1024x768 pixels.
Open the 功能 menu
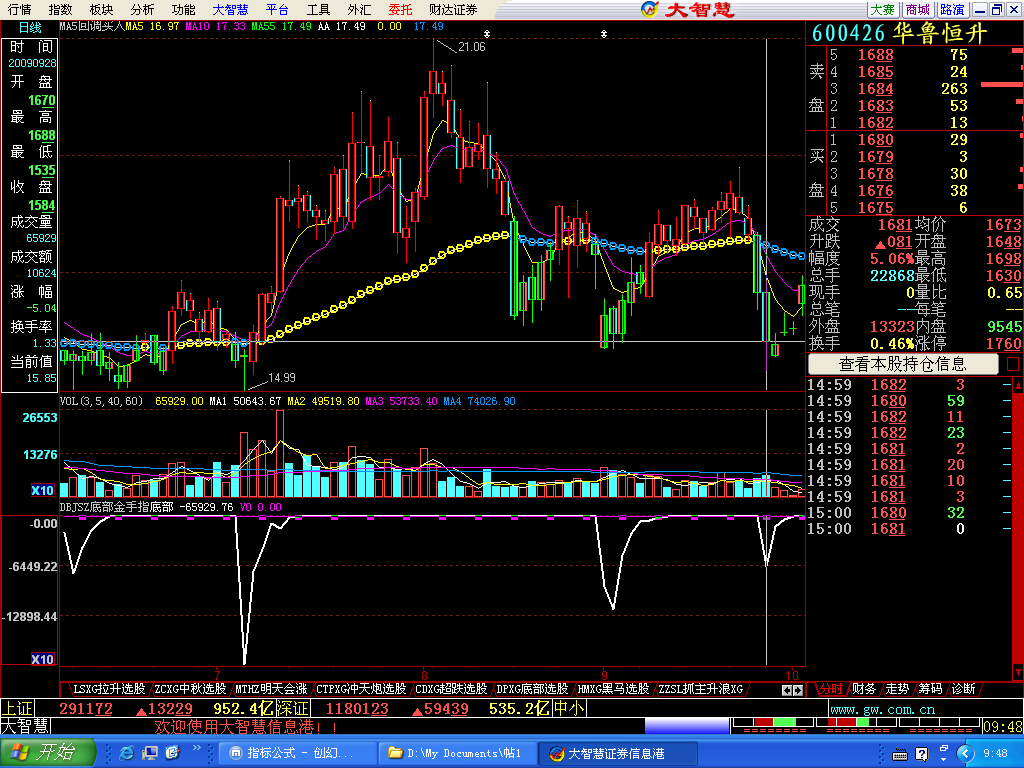183,9
